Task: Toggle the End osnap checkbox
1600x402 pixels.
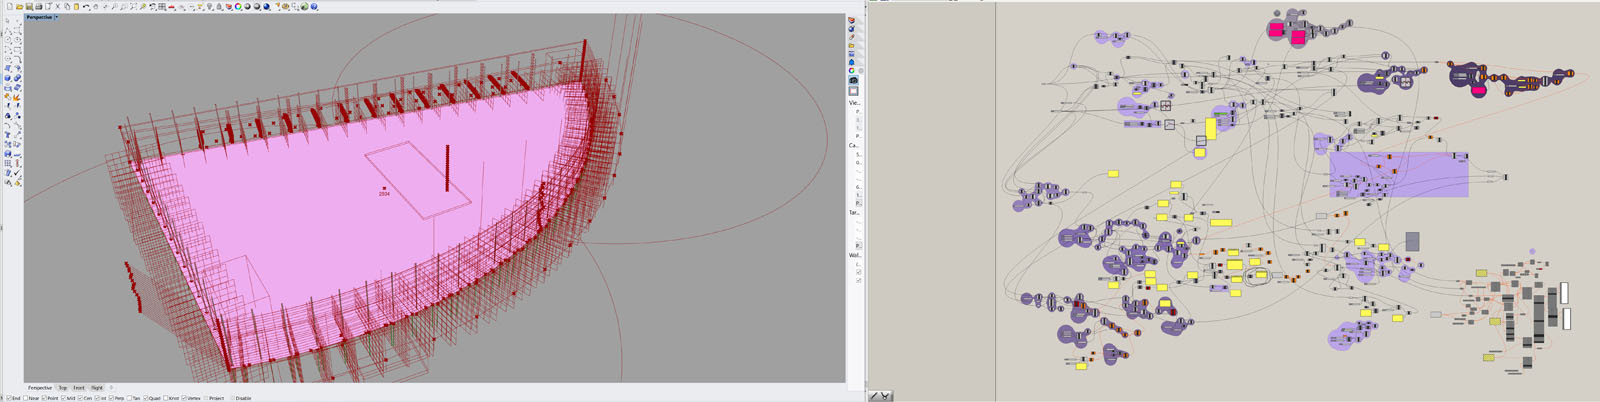Action: tap(10, 398)
